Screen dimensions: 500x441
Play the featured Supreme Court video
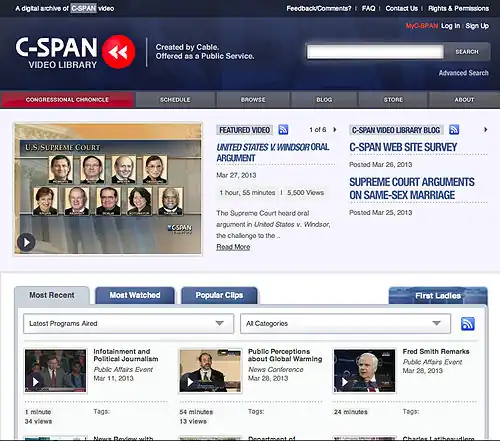point(26,242)
